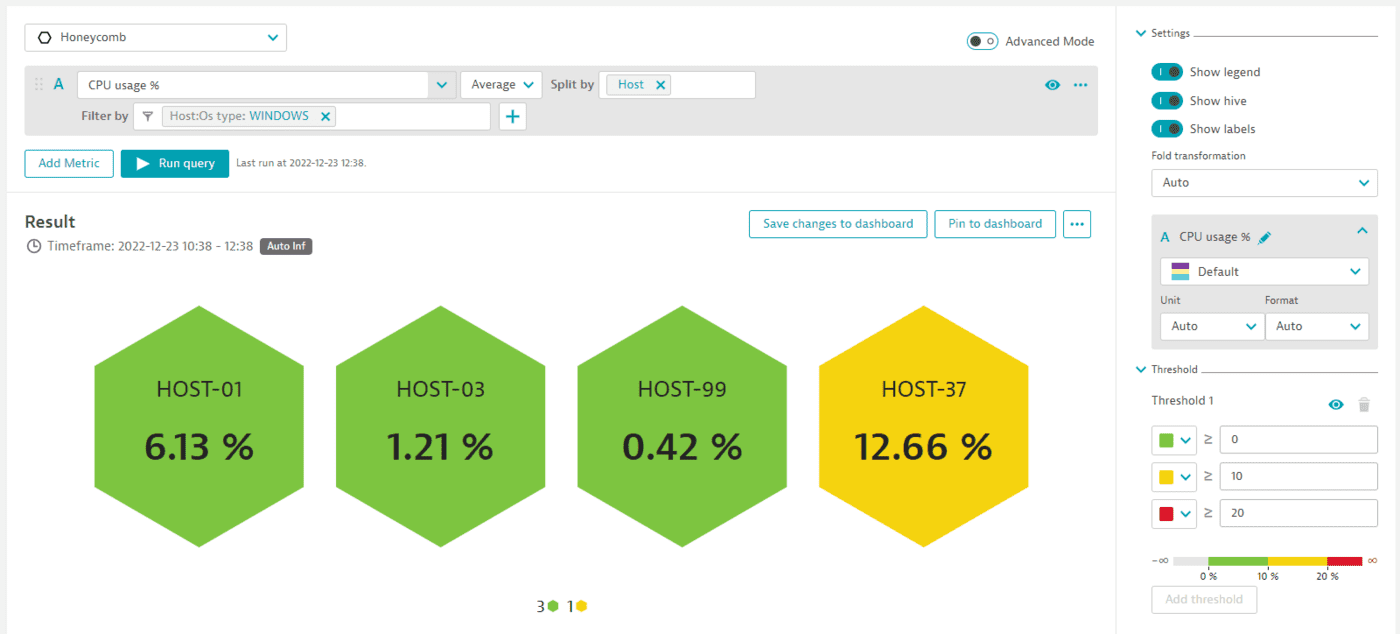Image resolution: width=1400 pixels, height=634 pixels.
Task: Remove the Windows OS type filter tag
Action: click(x=325, y=116)
